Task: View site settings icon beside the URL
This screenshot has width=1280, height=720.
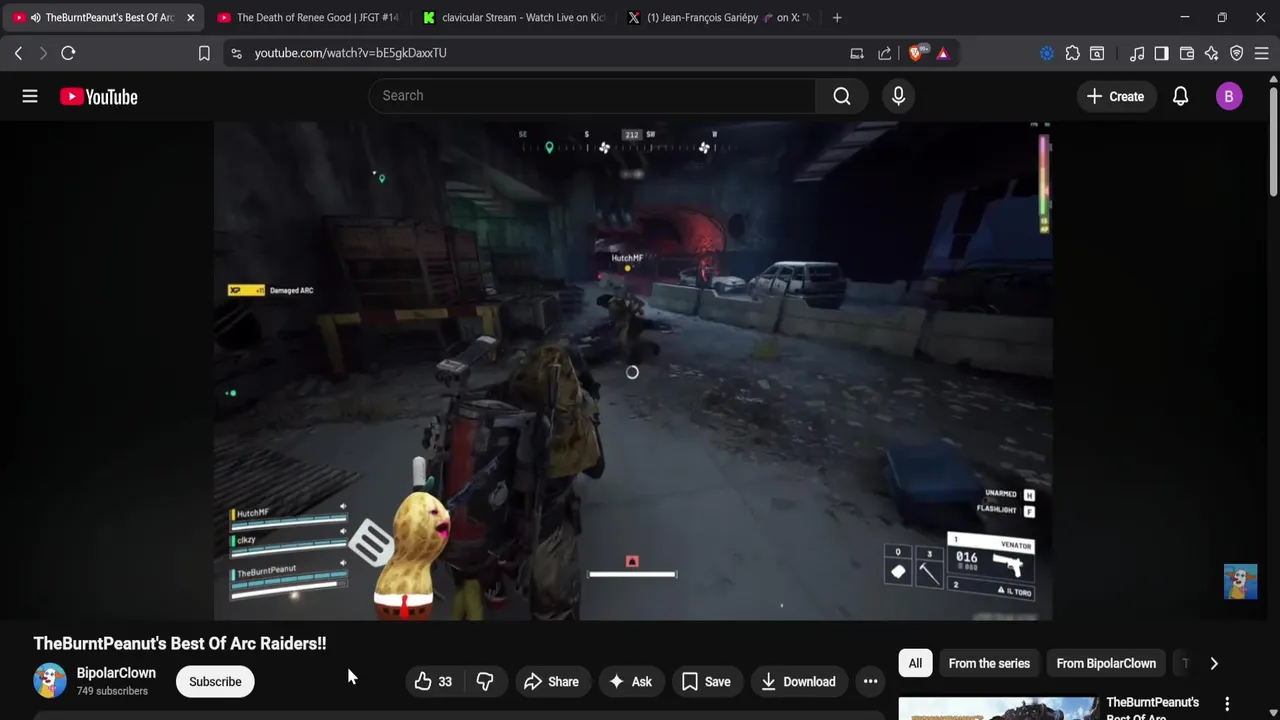Action: pos(236,53)
